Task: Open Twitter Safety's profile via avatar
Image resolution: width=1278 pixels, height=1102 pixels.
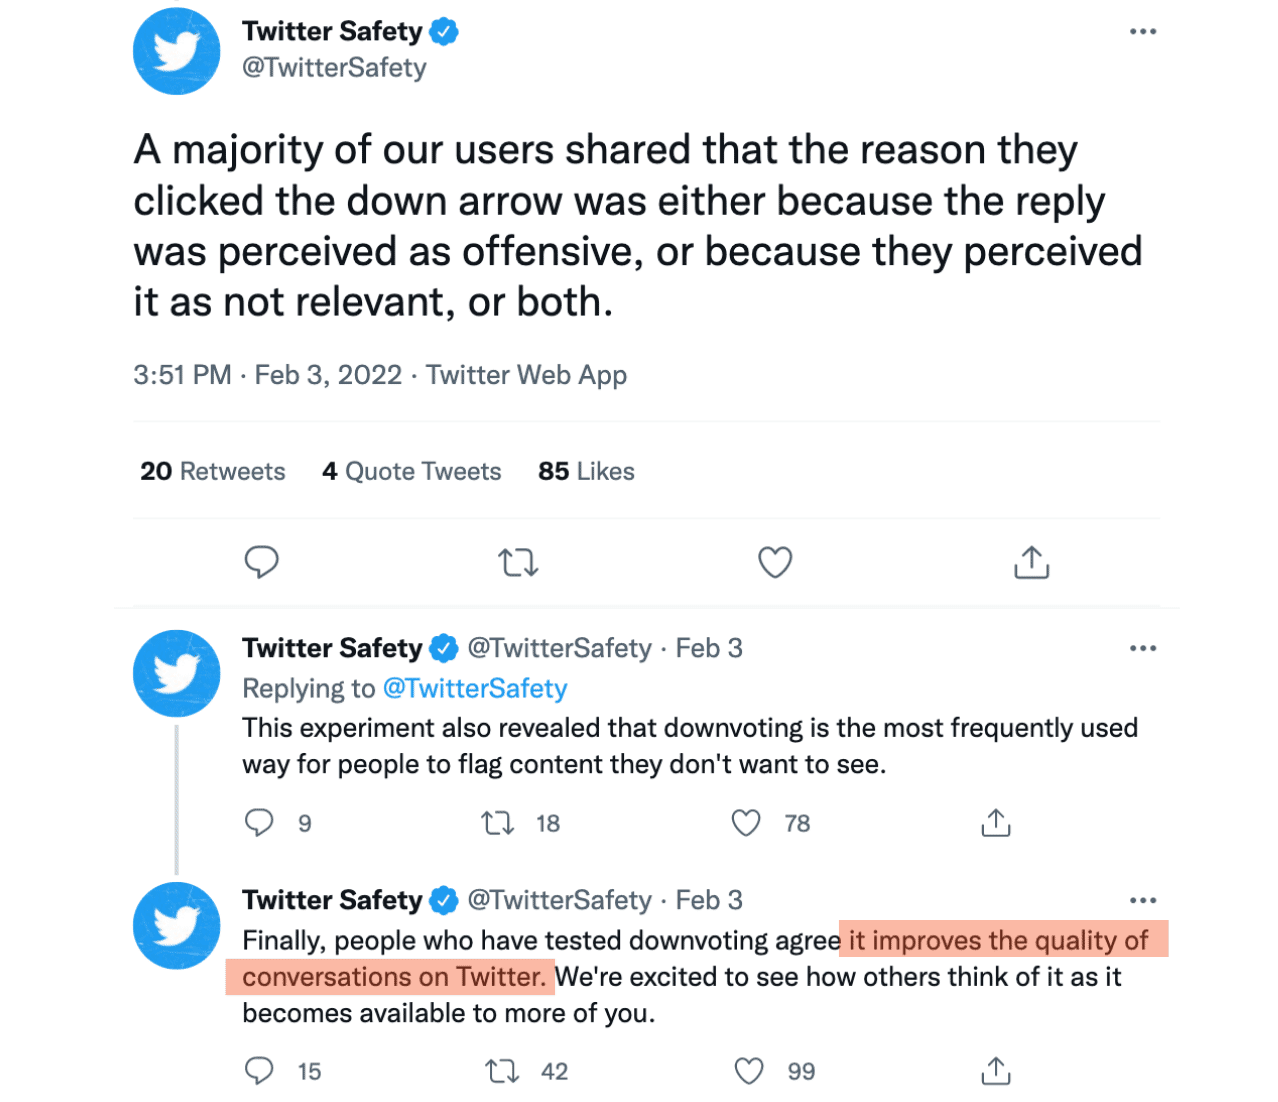Action: tap(176, 51)
